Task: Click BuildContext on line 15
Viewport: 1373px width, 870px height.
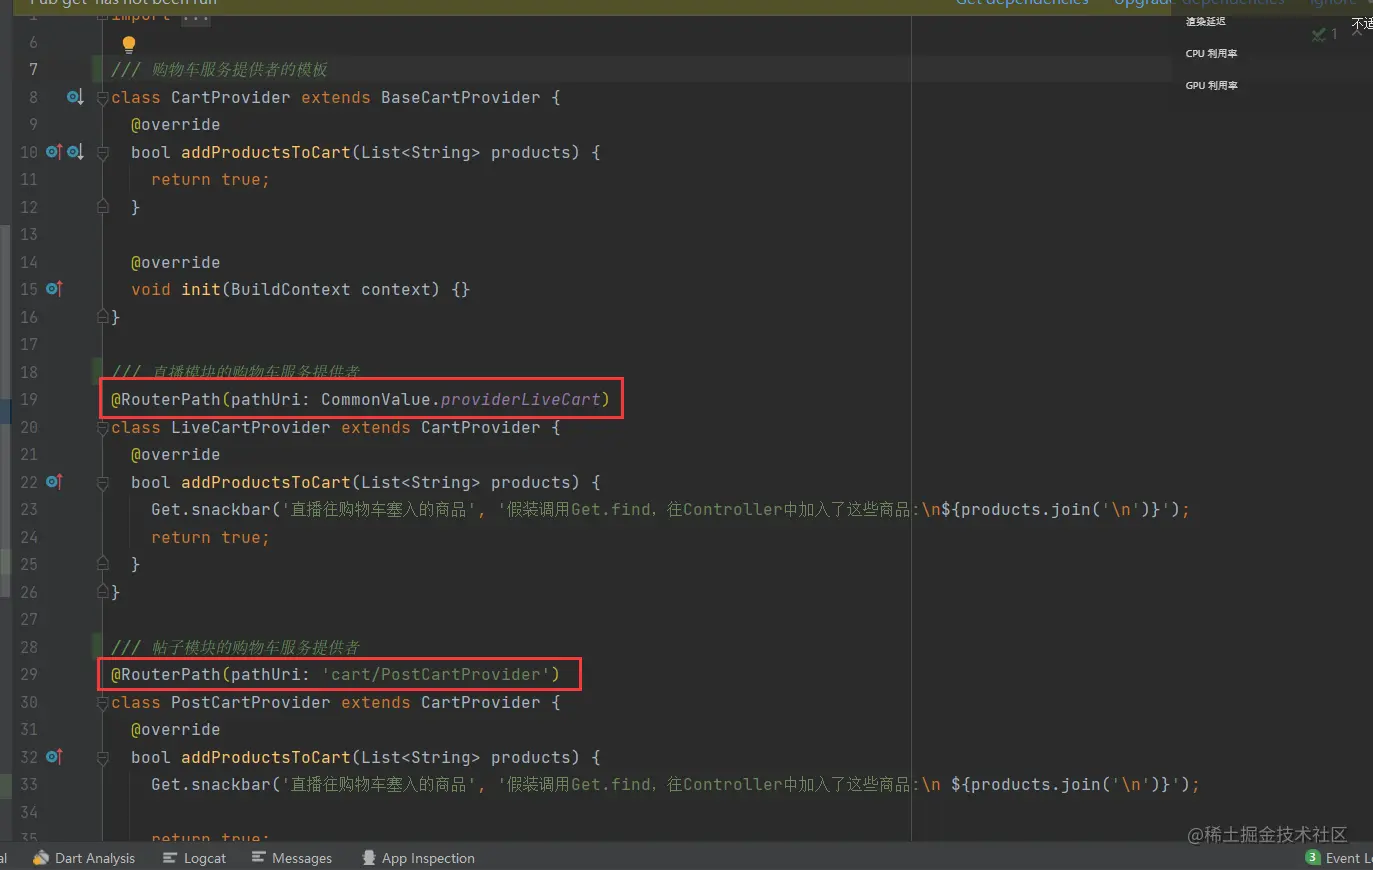Action: (291, 289)
